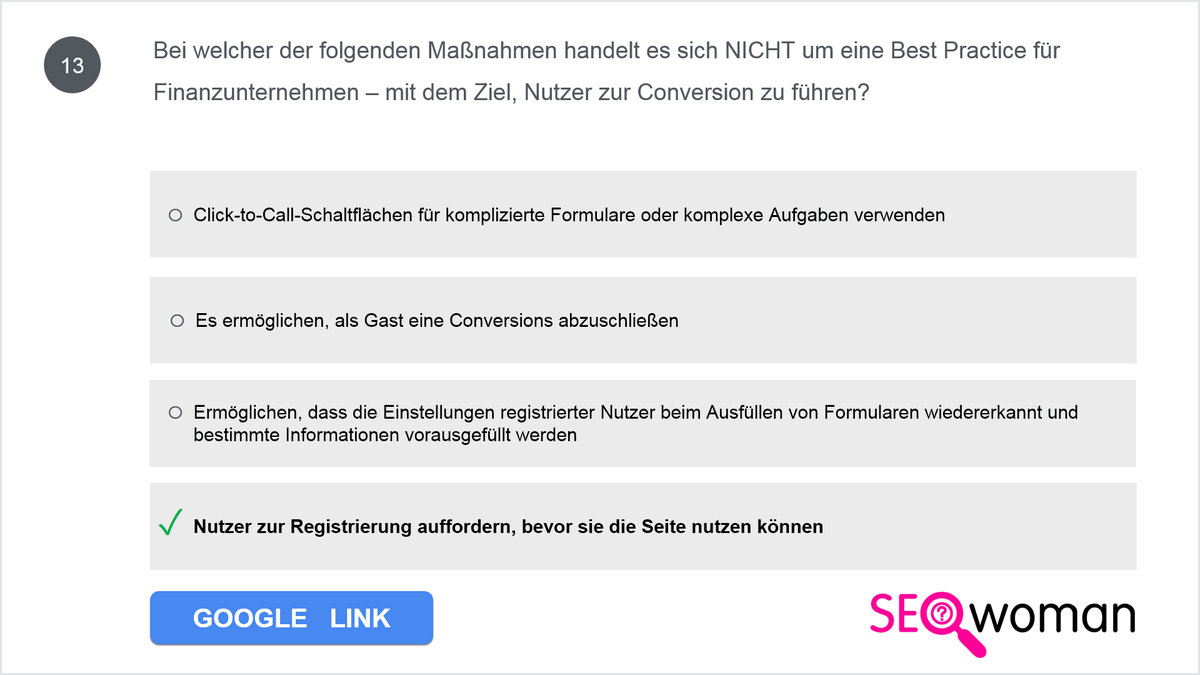This screenshot has width=1200, height=675.
Task: Select the answer about Click-to-Call-Schaltflächen text
Action: point(569,215)
